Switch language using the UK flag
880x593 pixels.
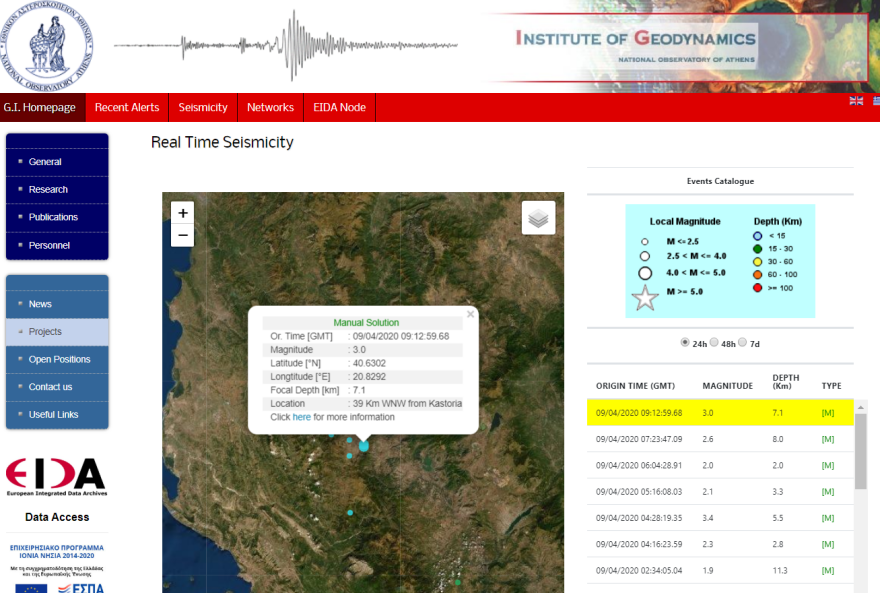click(856, 101)
